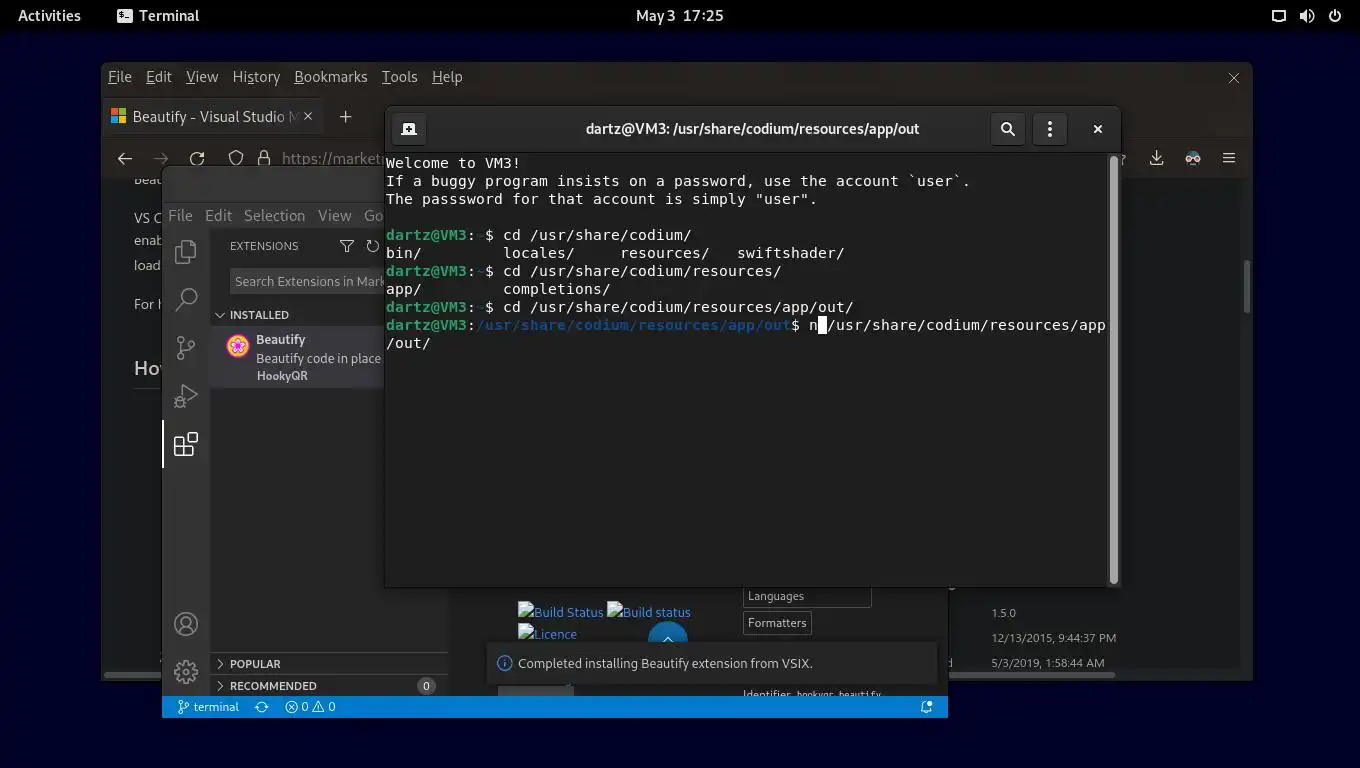The image size is (1360, 768).
Task: Open the Manage gear icon in VSCodium
Action: [x=186, y=671]
